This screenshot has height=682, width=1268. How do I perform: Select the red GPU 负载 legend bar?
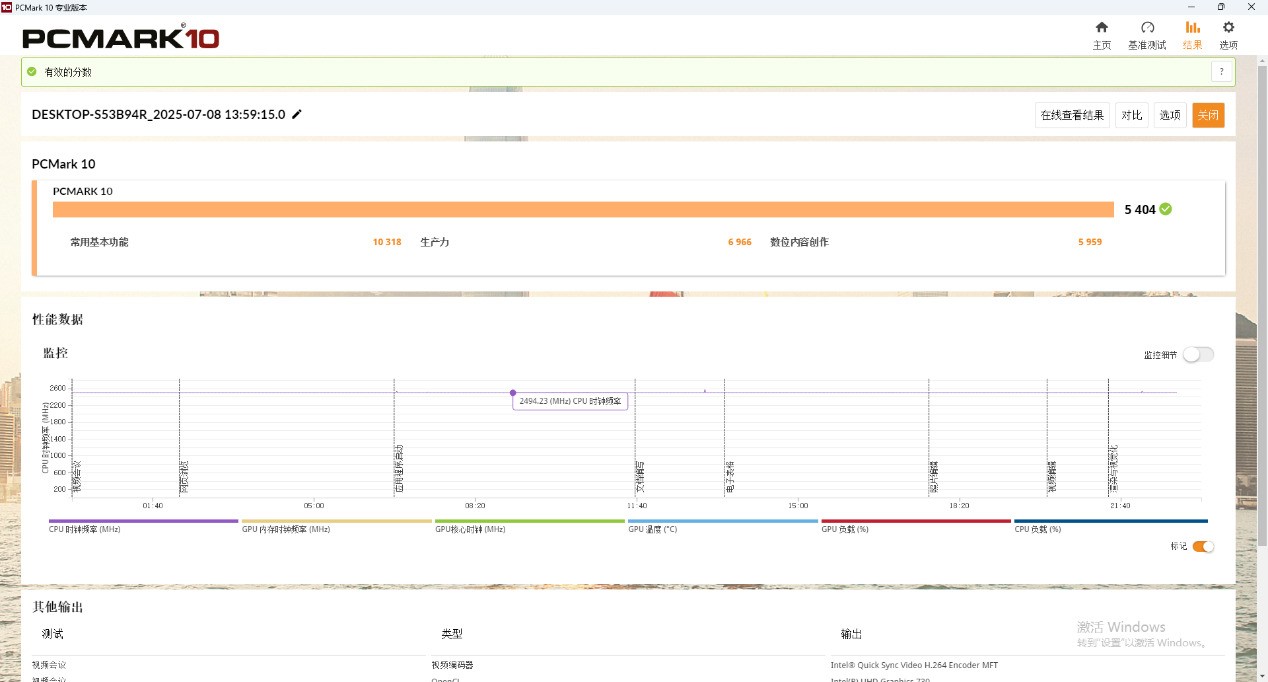coord(915,521)
